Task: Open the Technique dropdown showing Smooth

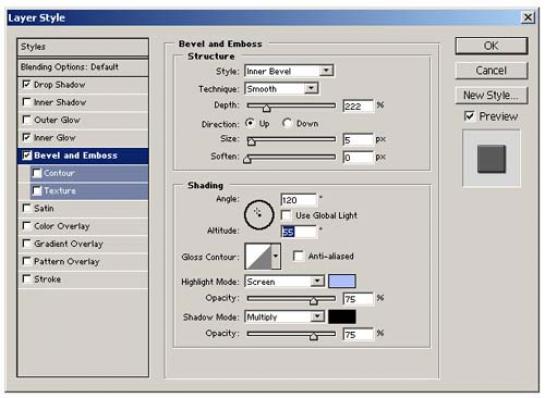Action: coord(281,89)
